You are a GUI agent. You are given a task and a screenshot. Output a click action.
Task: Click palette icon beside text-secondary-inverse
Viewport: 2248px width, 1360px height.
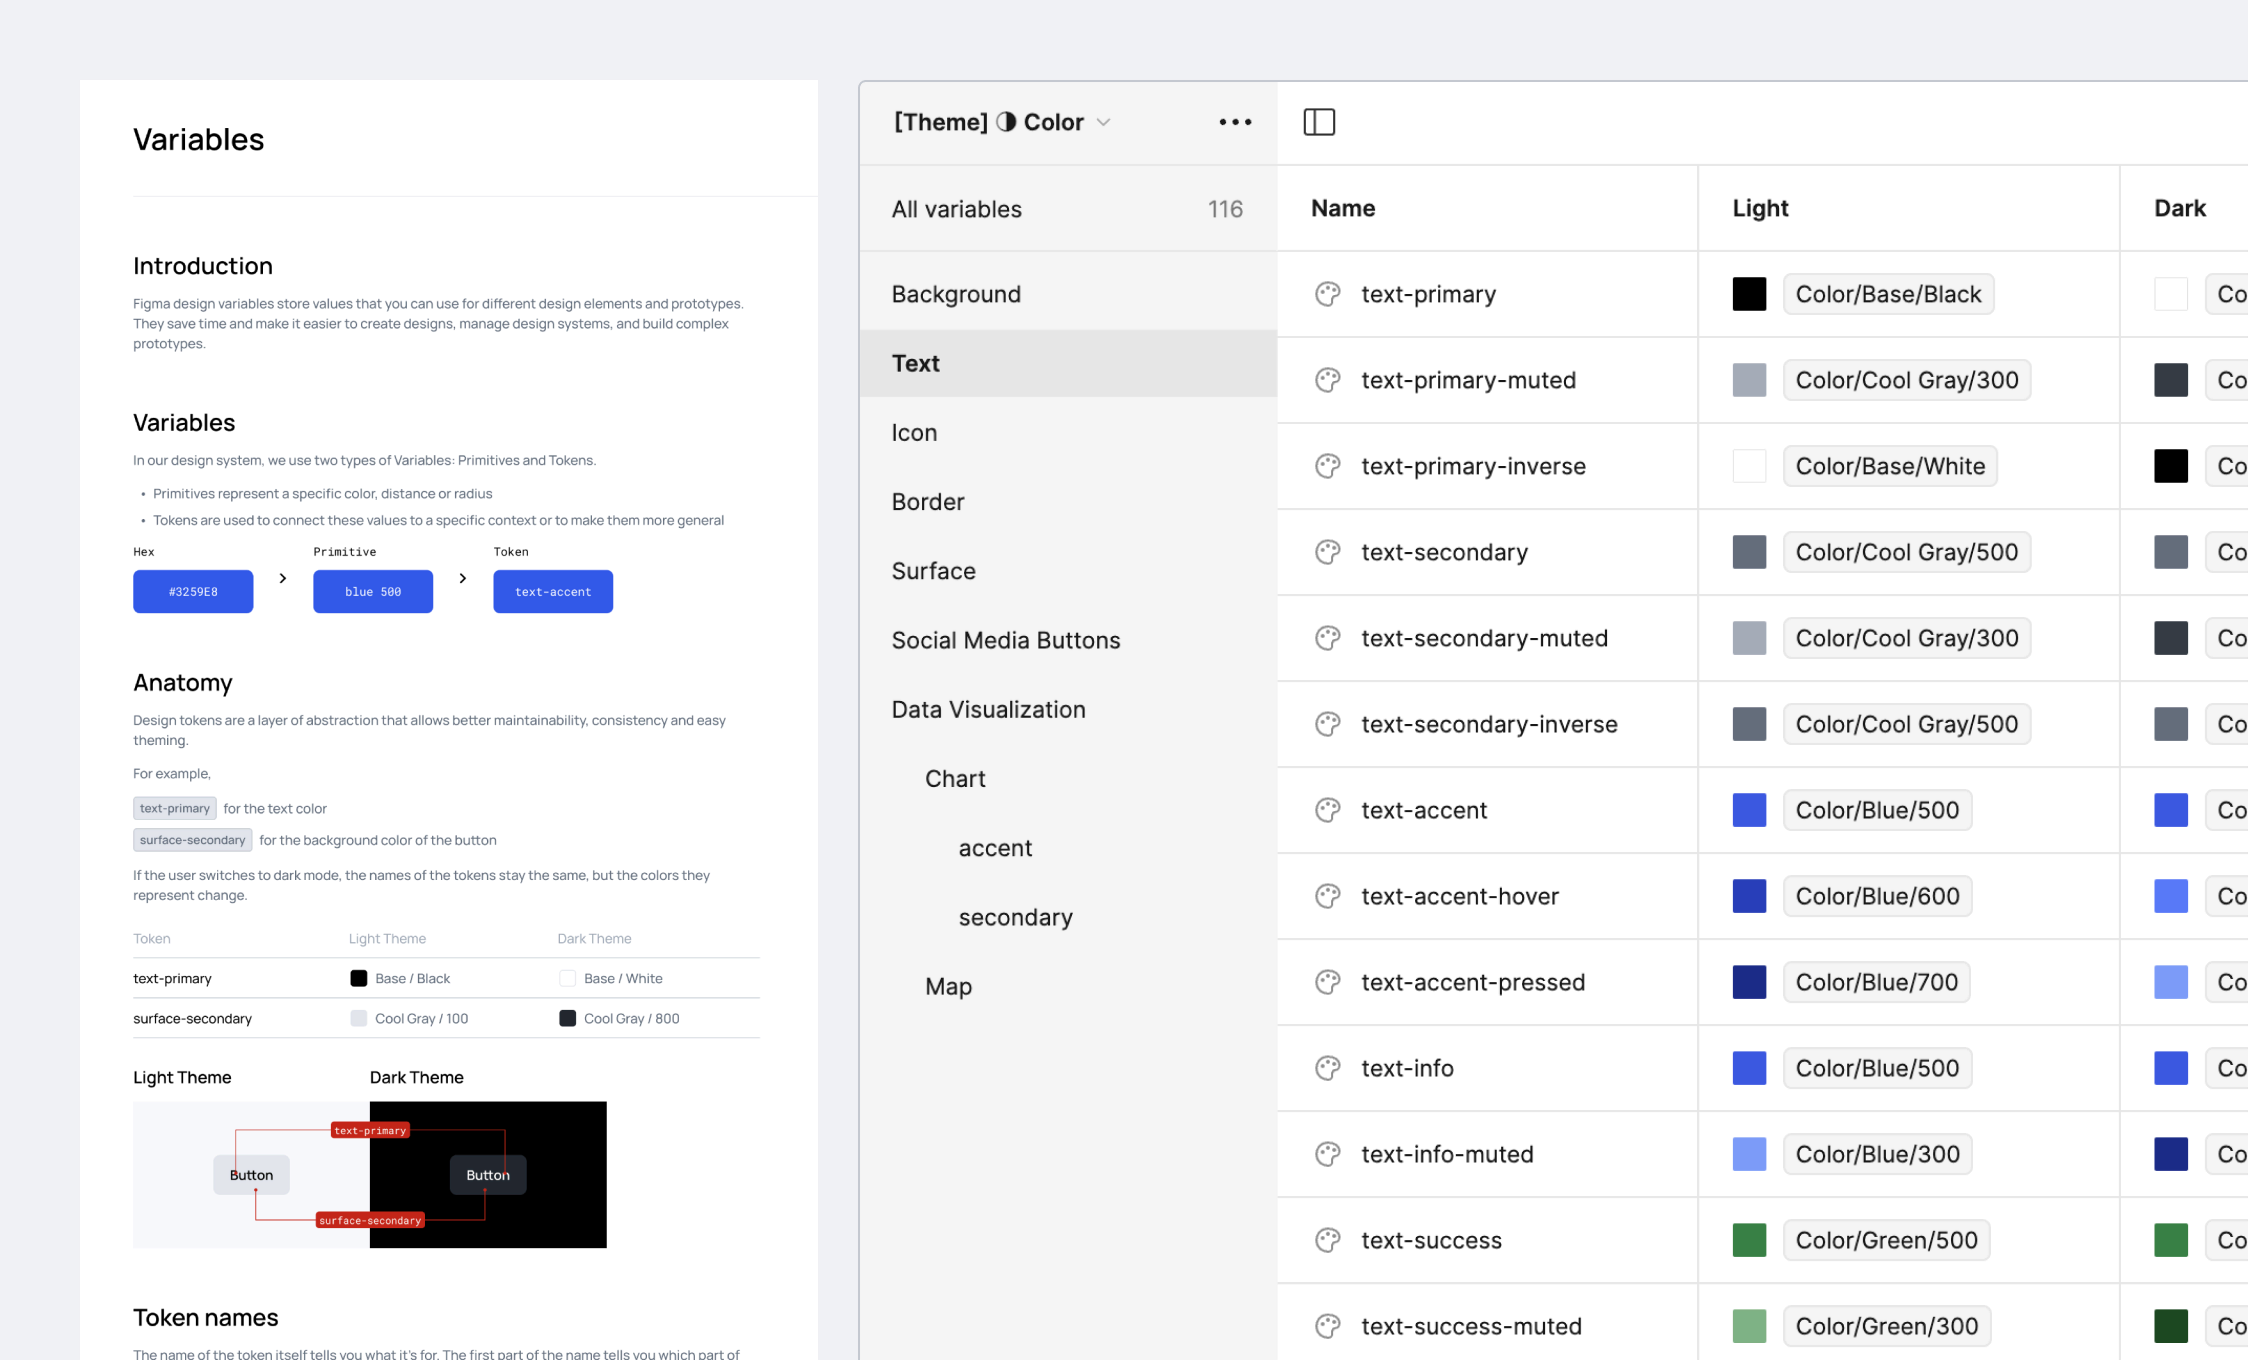[x=1327, y=724]
